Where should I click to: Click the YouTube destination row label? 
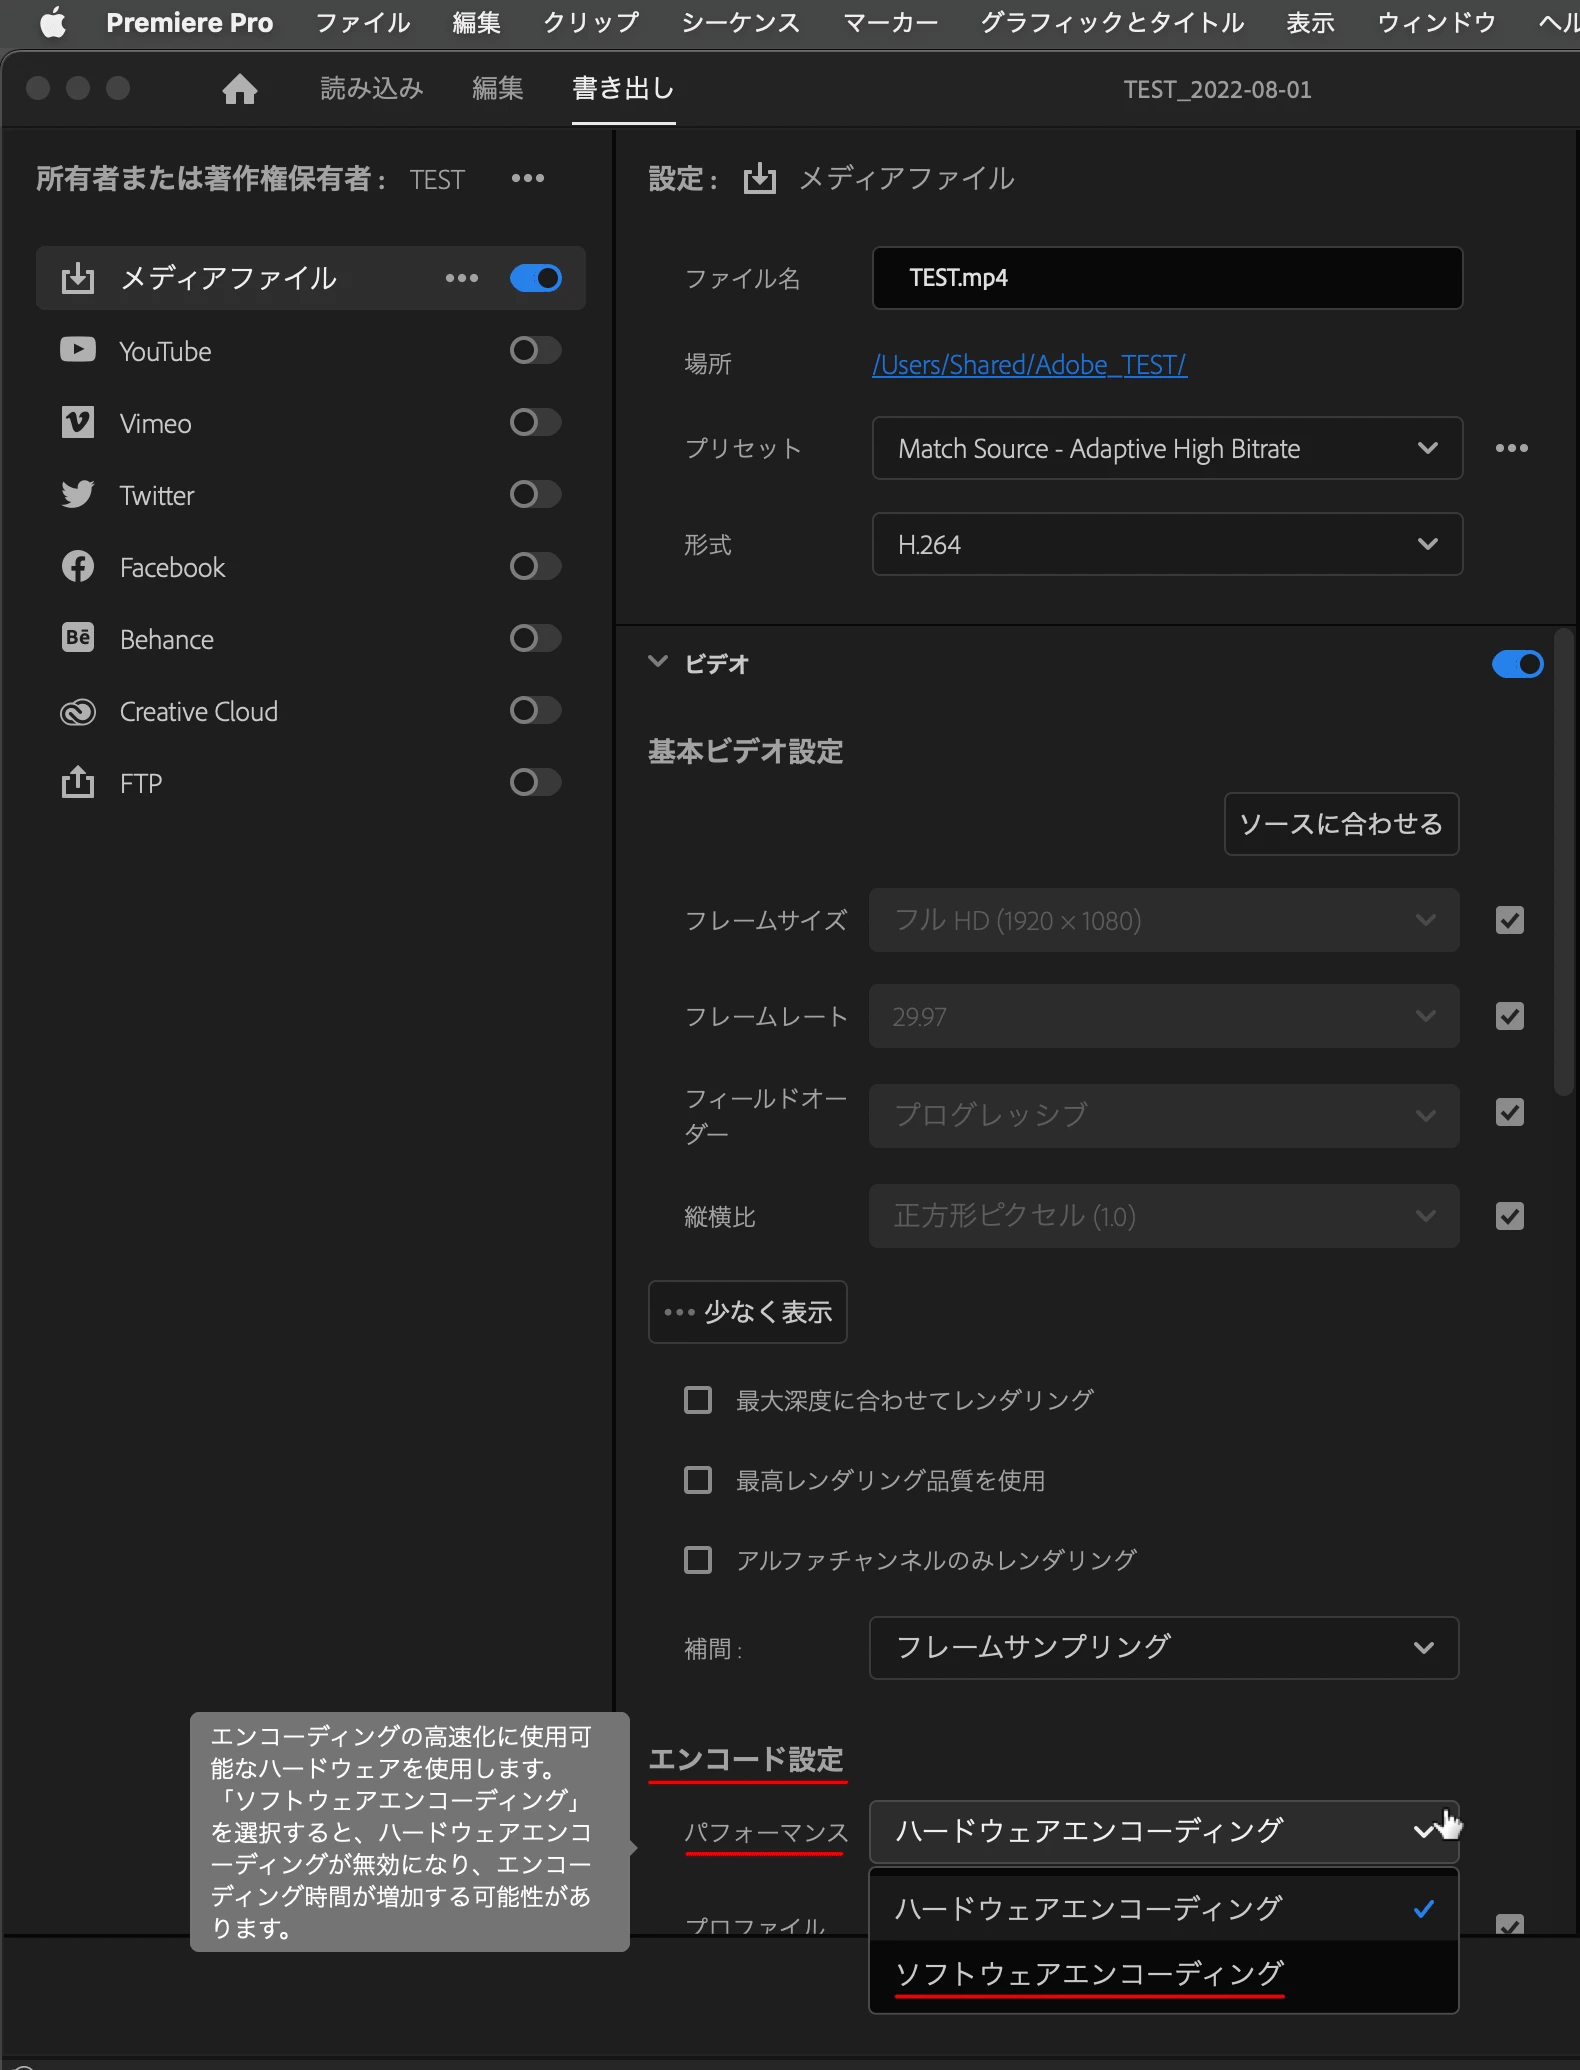(x=166, y=351)
